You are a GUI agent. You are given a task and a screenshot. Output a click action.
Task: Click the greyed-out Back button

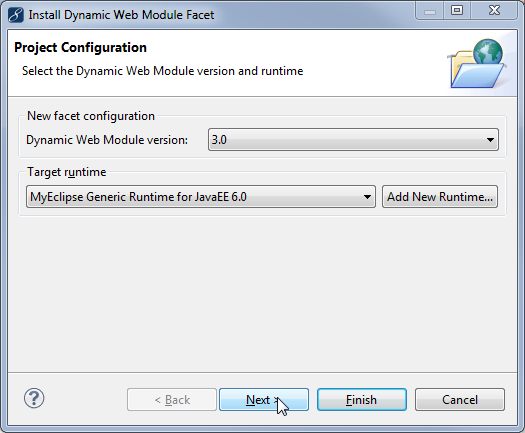172,400
